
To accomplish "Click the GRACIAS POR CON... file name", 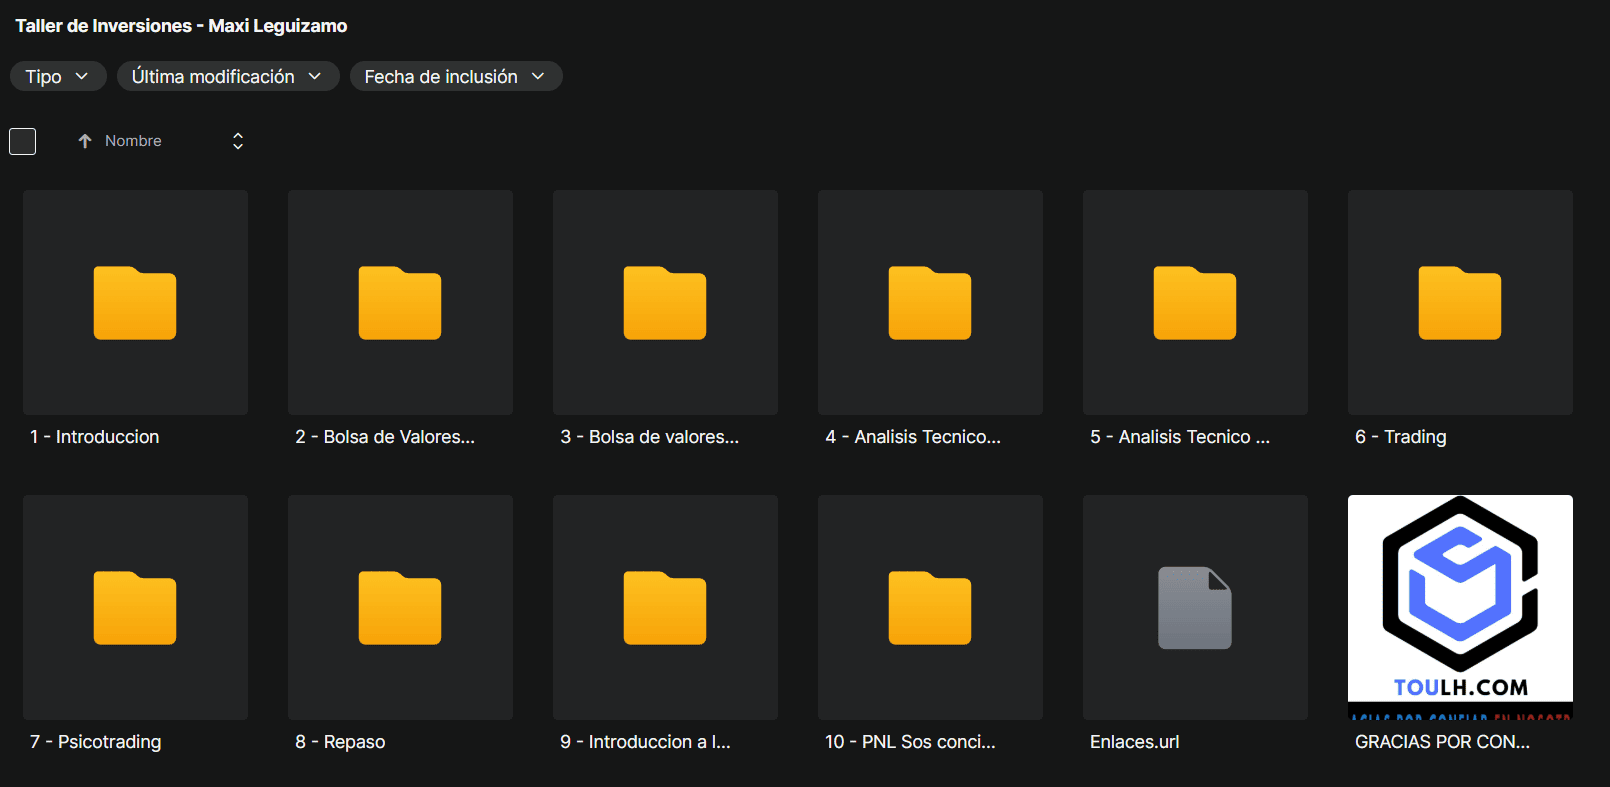I will (x=1442, y=742).
